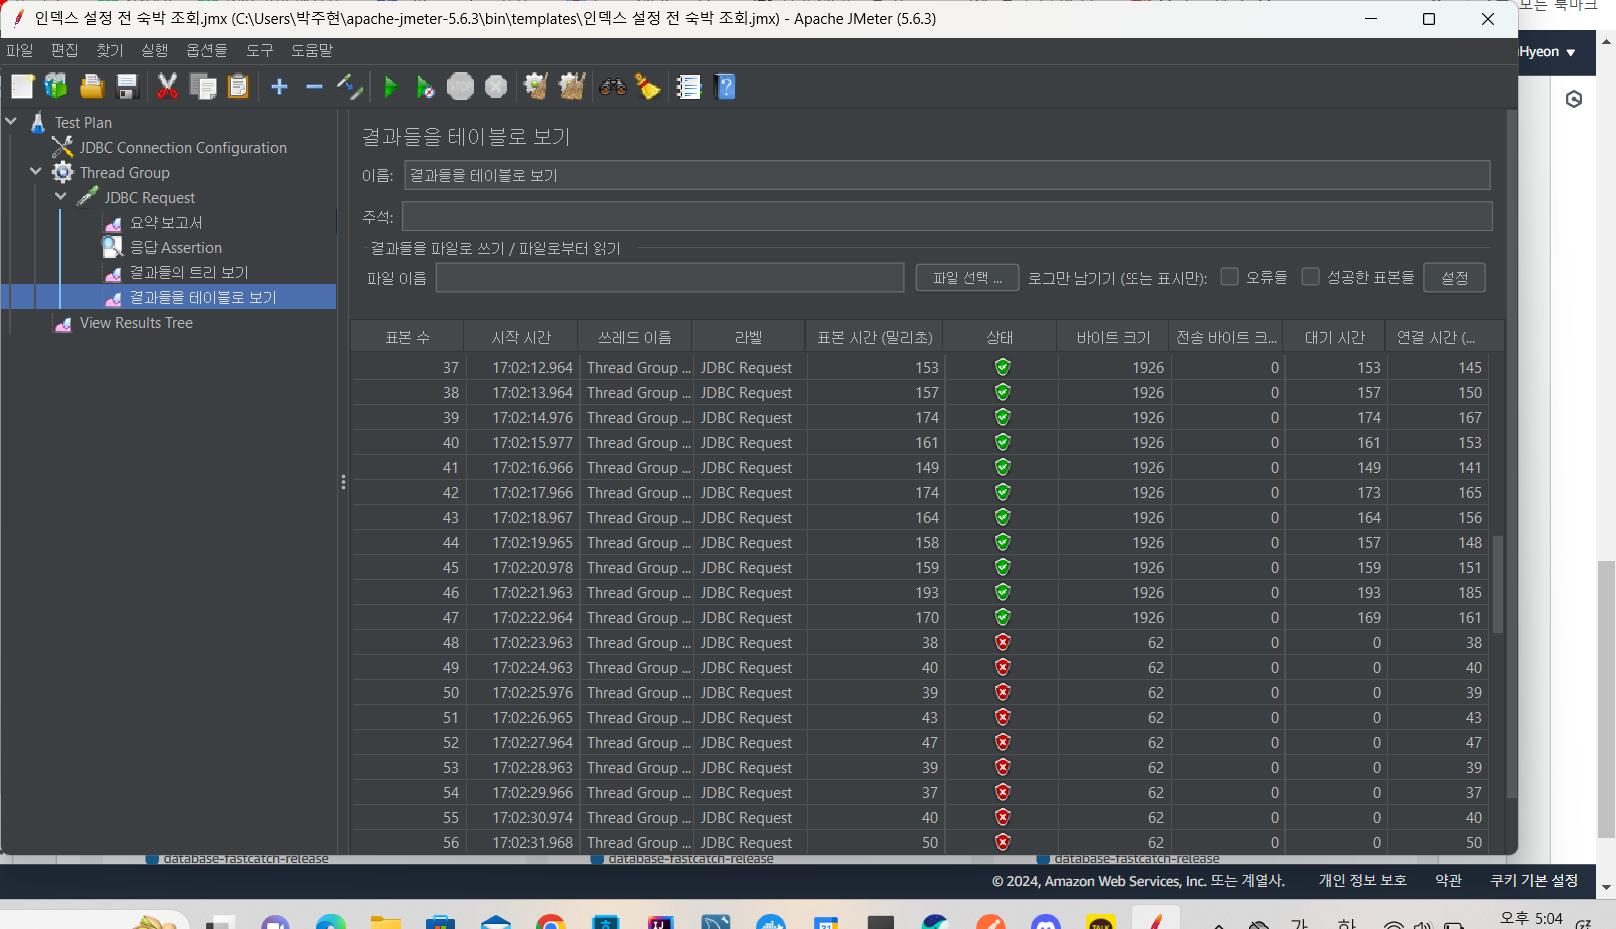1616x929 pixels.
Task: Toggle the 오류들 checkbox
Action: pos(1230,277)
